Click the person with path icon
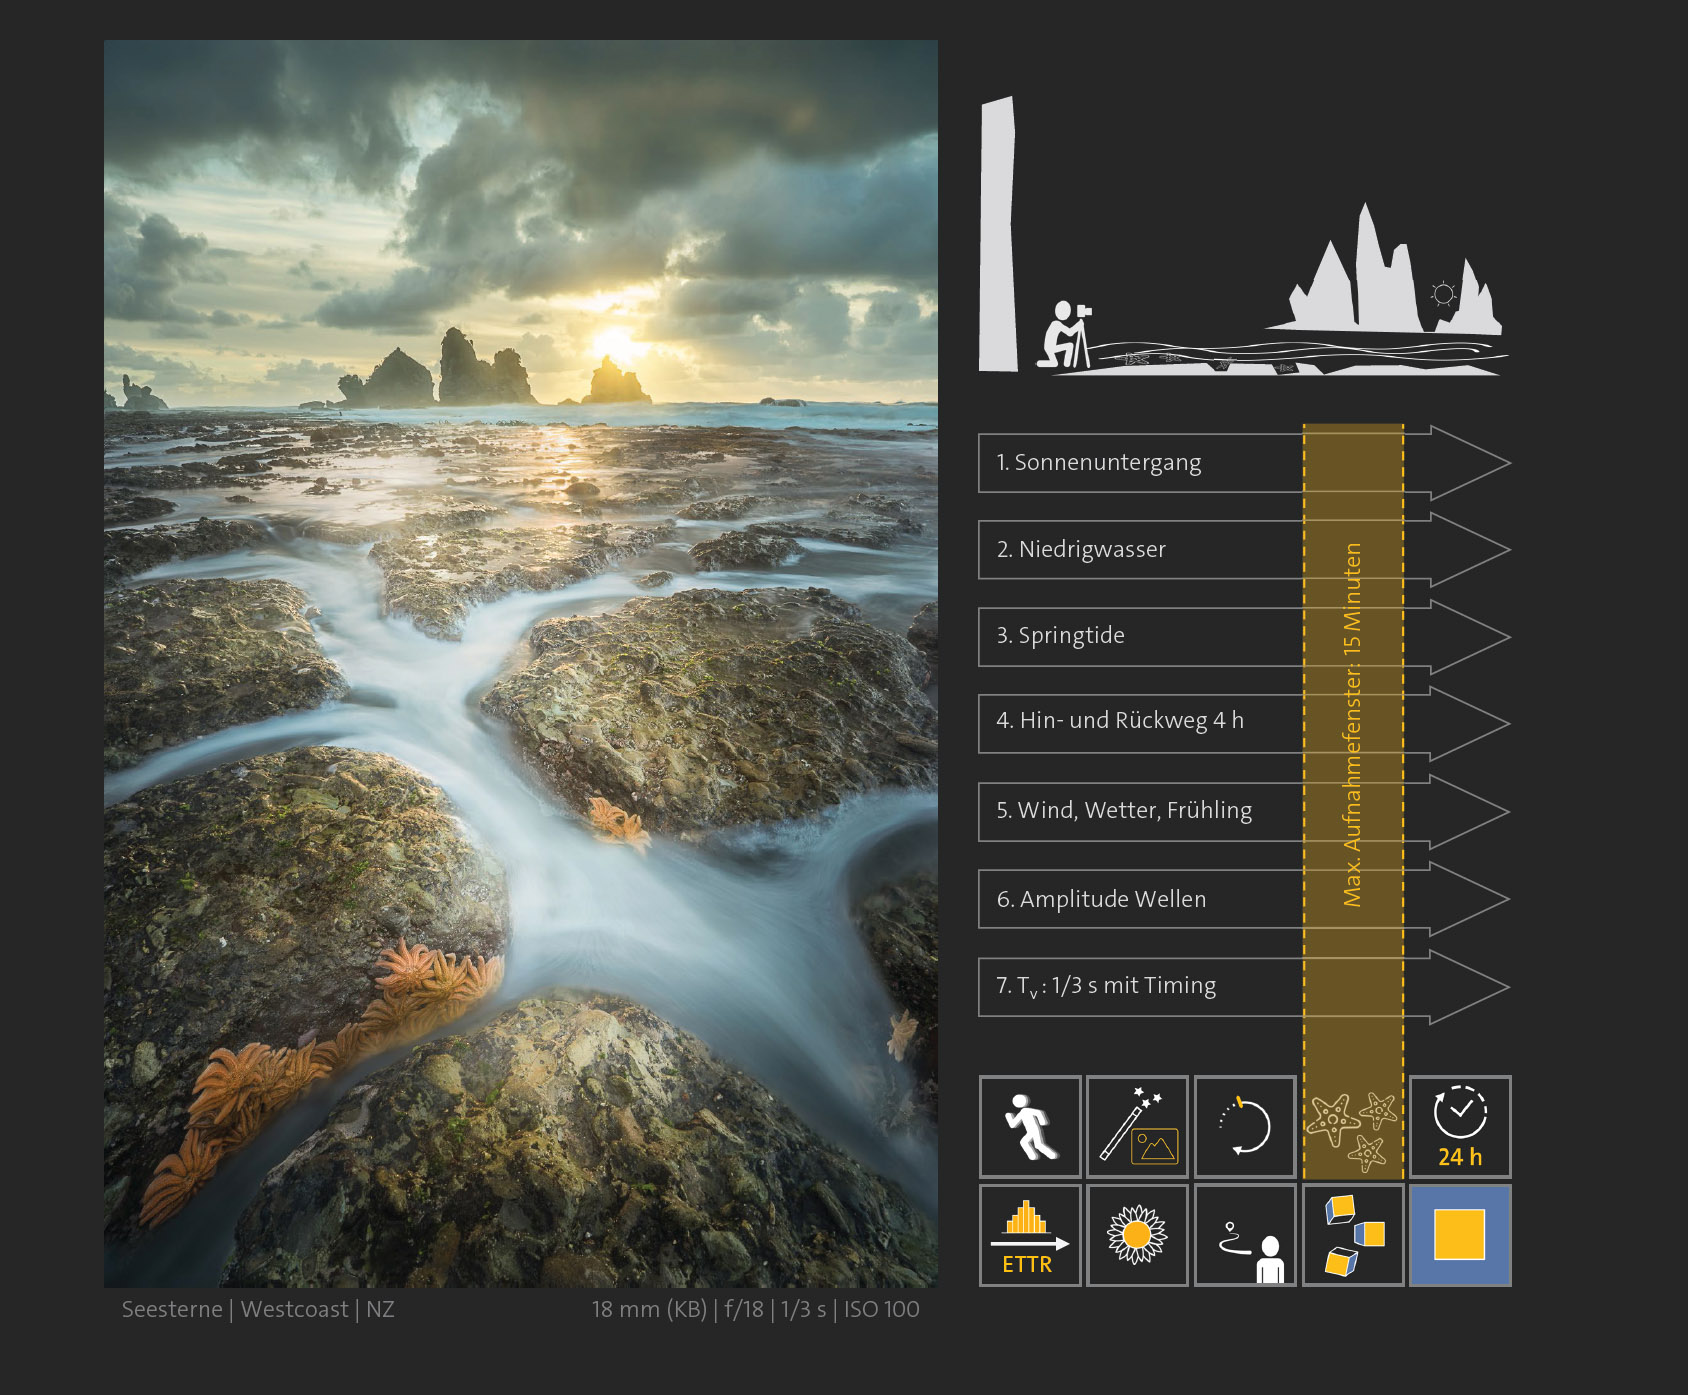1688x1395 pixels. [x=1245, y=1235]
